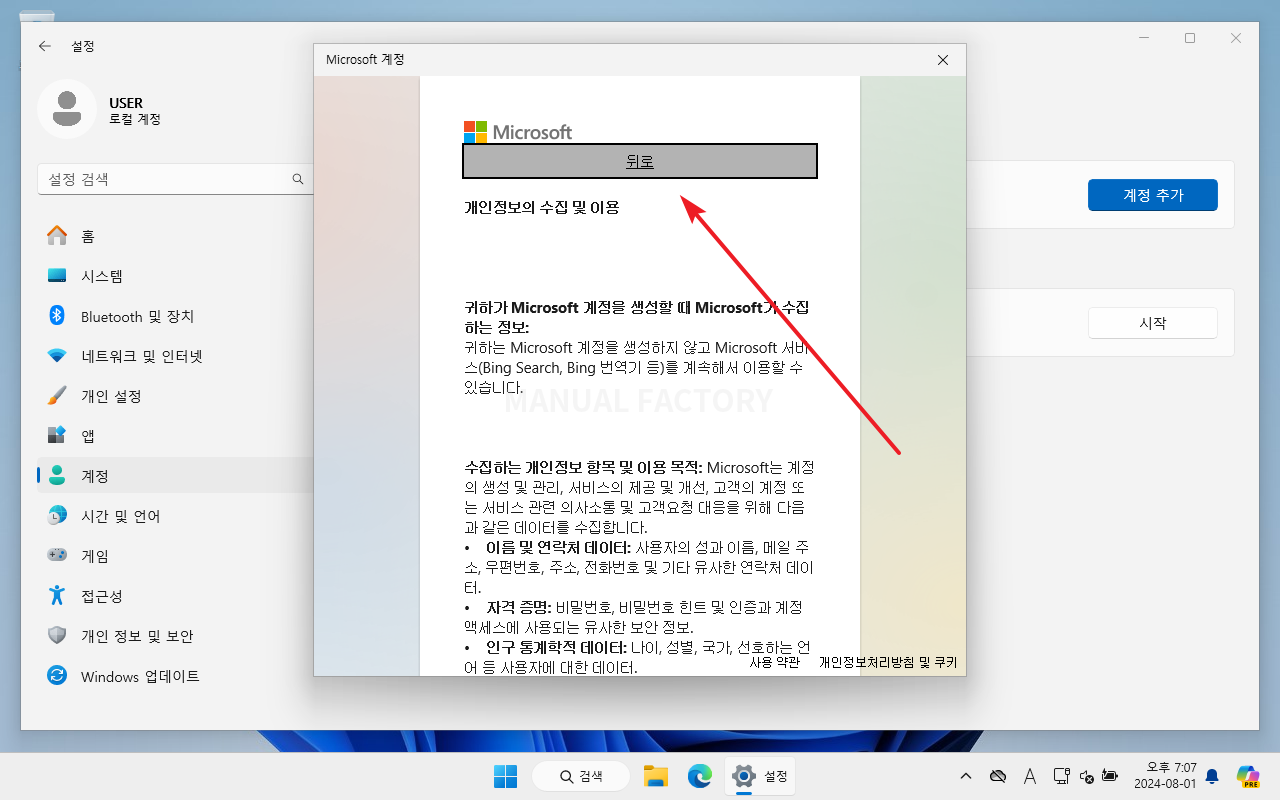The width and height of the screenshot is (1280, 800).
Task: Show hidden tray icons chevron
Action: point(965,776)
